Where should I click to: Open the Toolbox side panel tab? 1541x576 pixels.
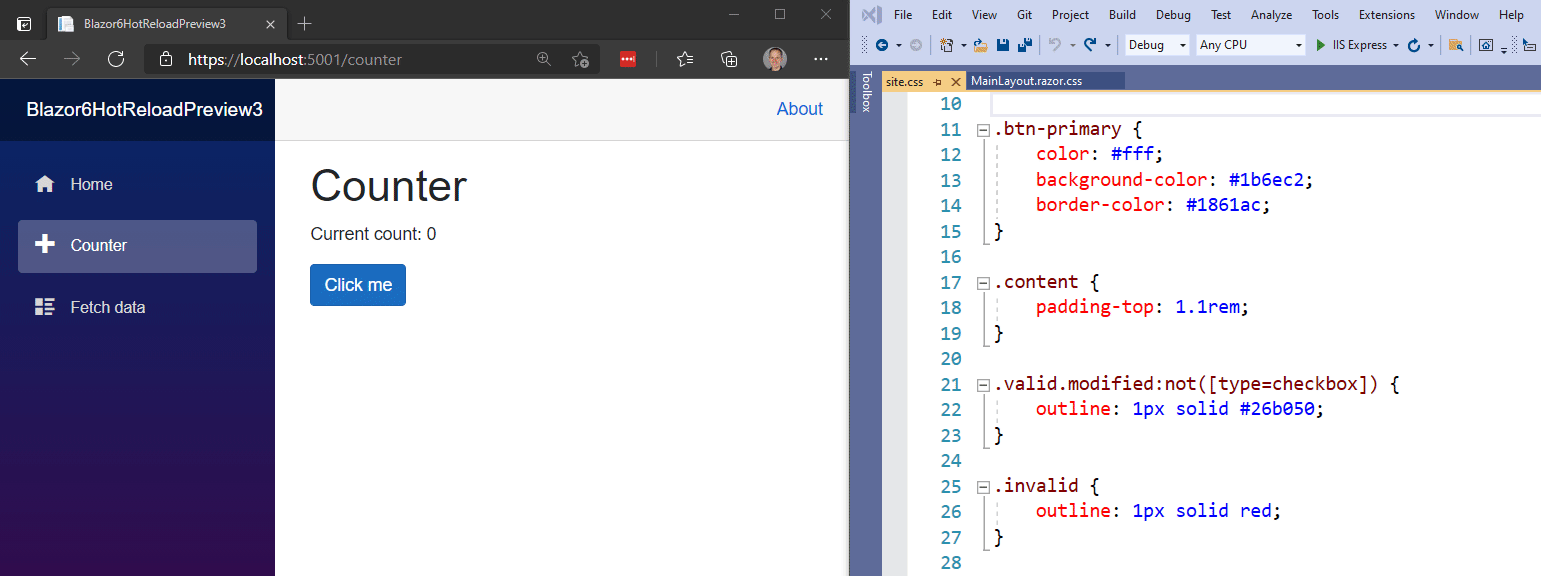(867, 92)
